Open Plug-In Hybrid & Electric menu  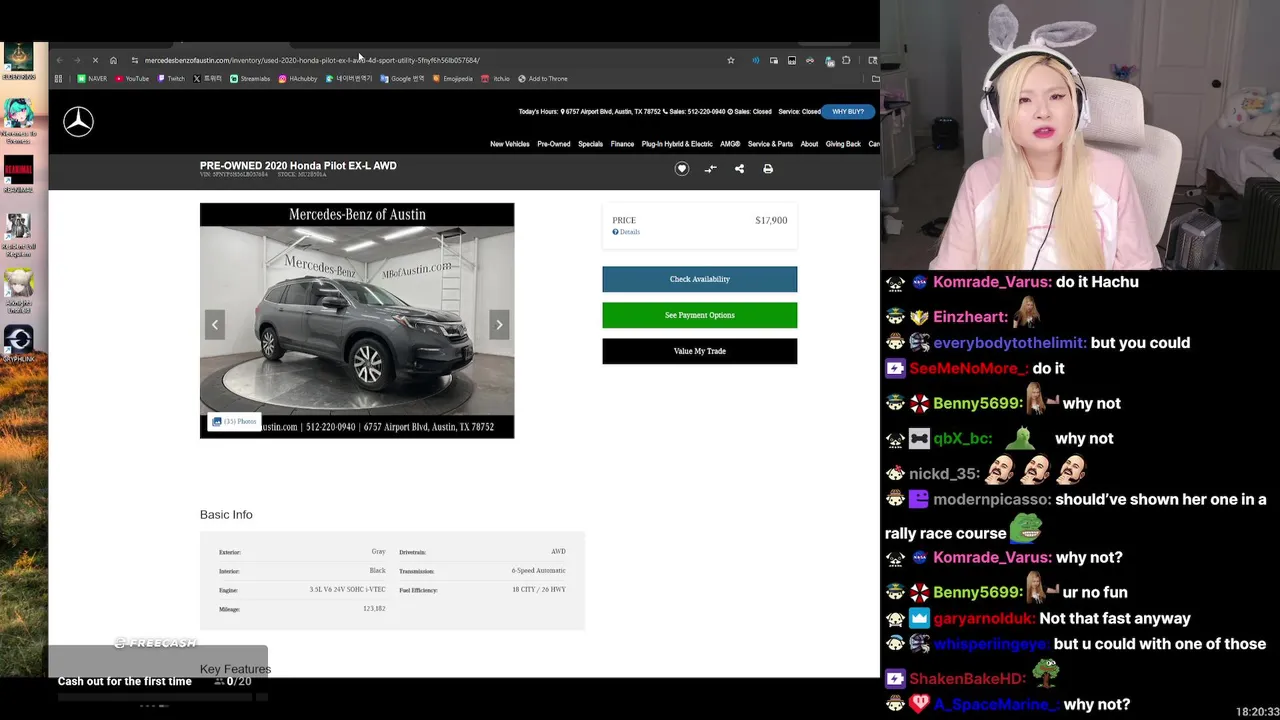pyautogui.click(x=677, y=144)
